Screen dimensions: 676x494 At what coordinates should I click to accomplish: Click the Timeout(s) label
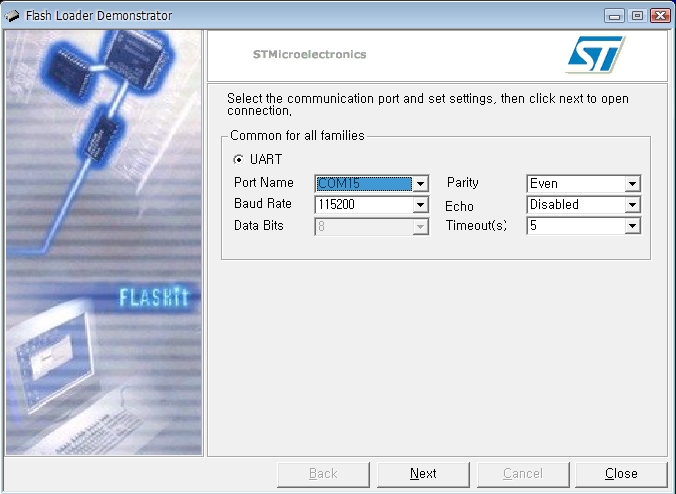point(476,225)
